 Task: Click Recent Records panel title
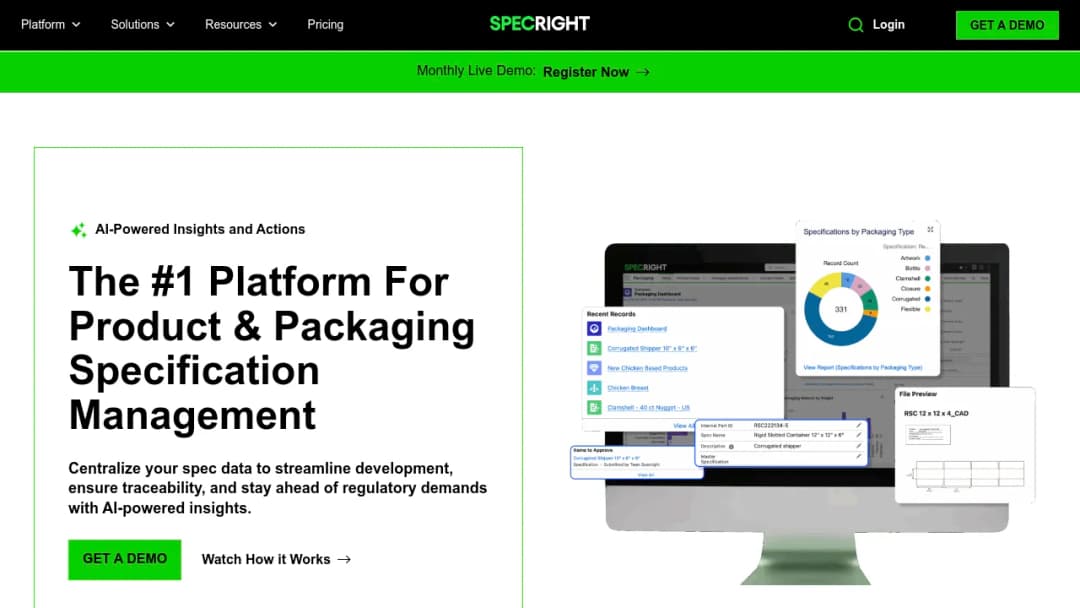click(611, 314)
